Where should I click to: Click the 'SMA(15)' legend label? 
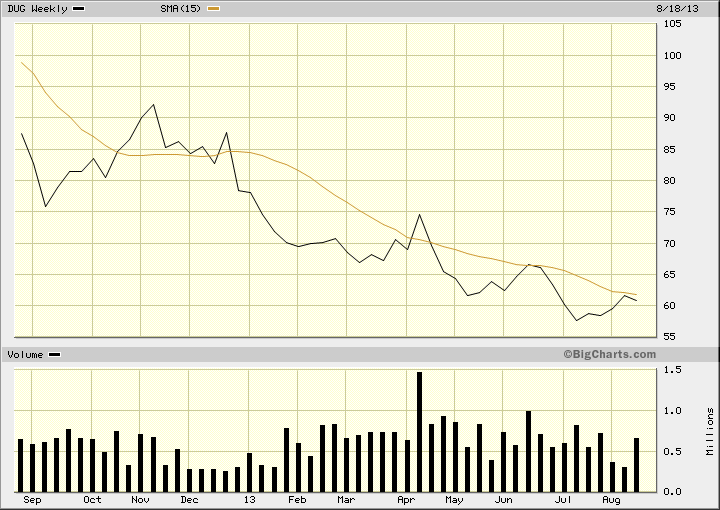pos(180,9)
